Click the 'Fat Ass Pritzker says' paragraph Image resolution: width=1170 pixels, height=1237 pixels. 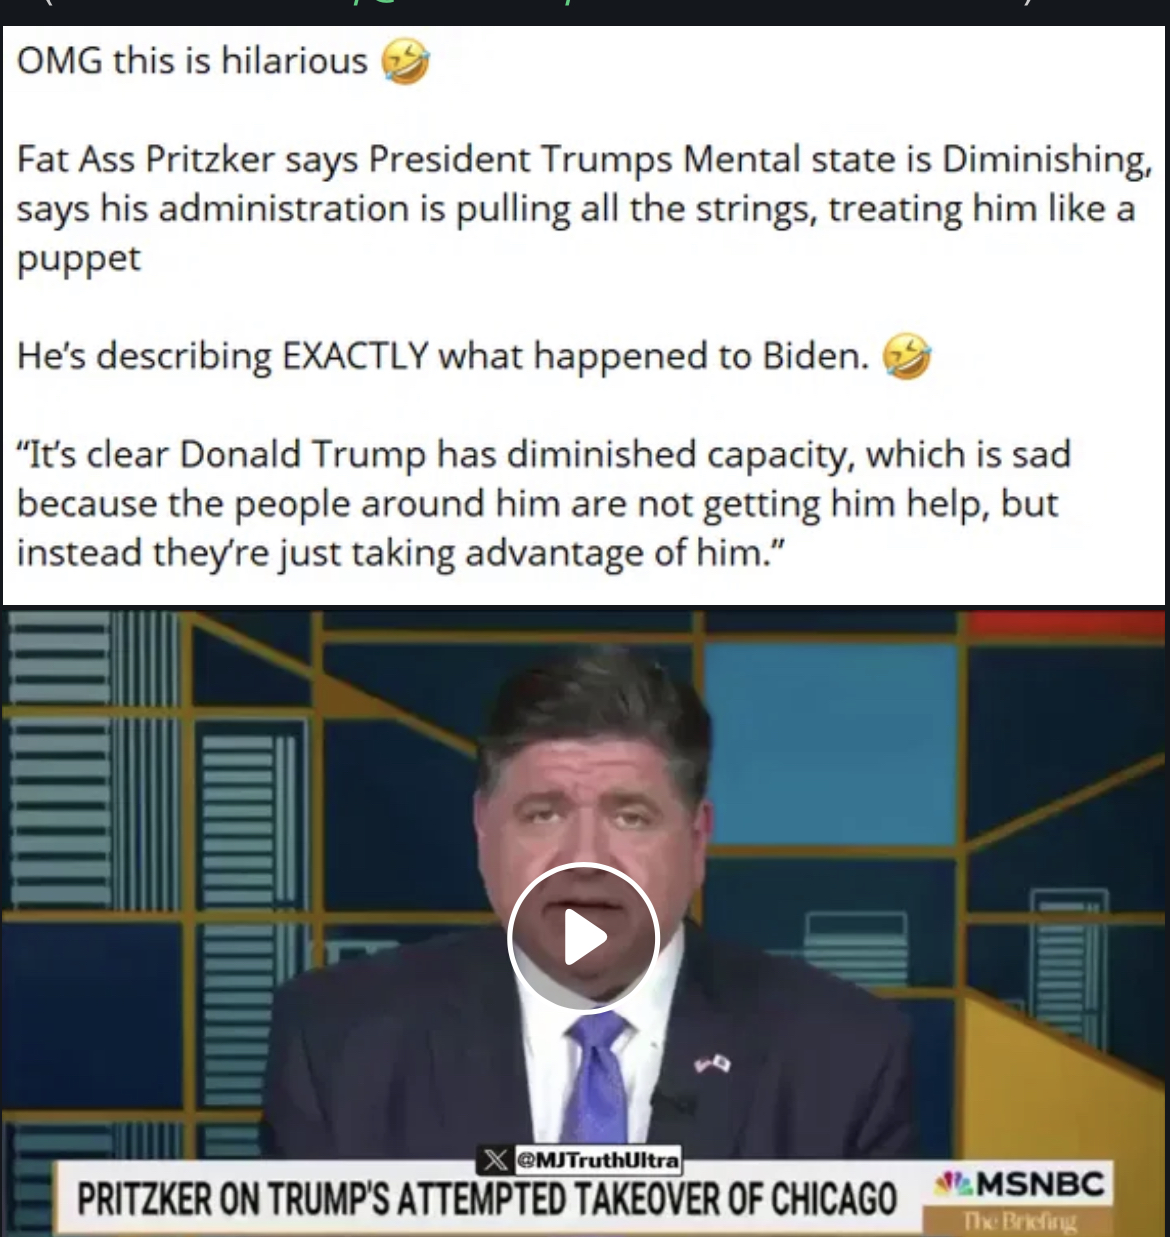pyautogui.click(x=584, y=208)
